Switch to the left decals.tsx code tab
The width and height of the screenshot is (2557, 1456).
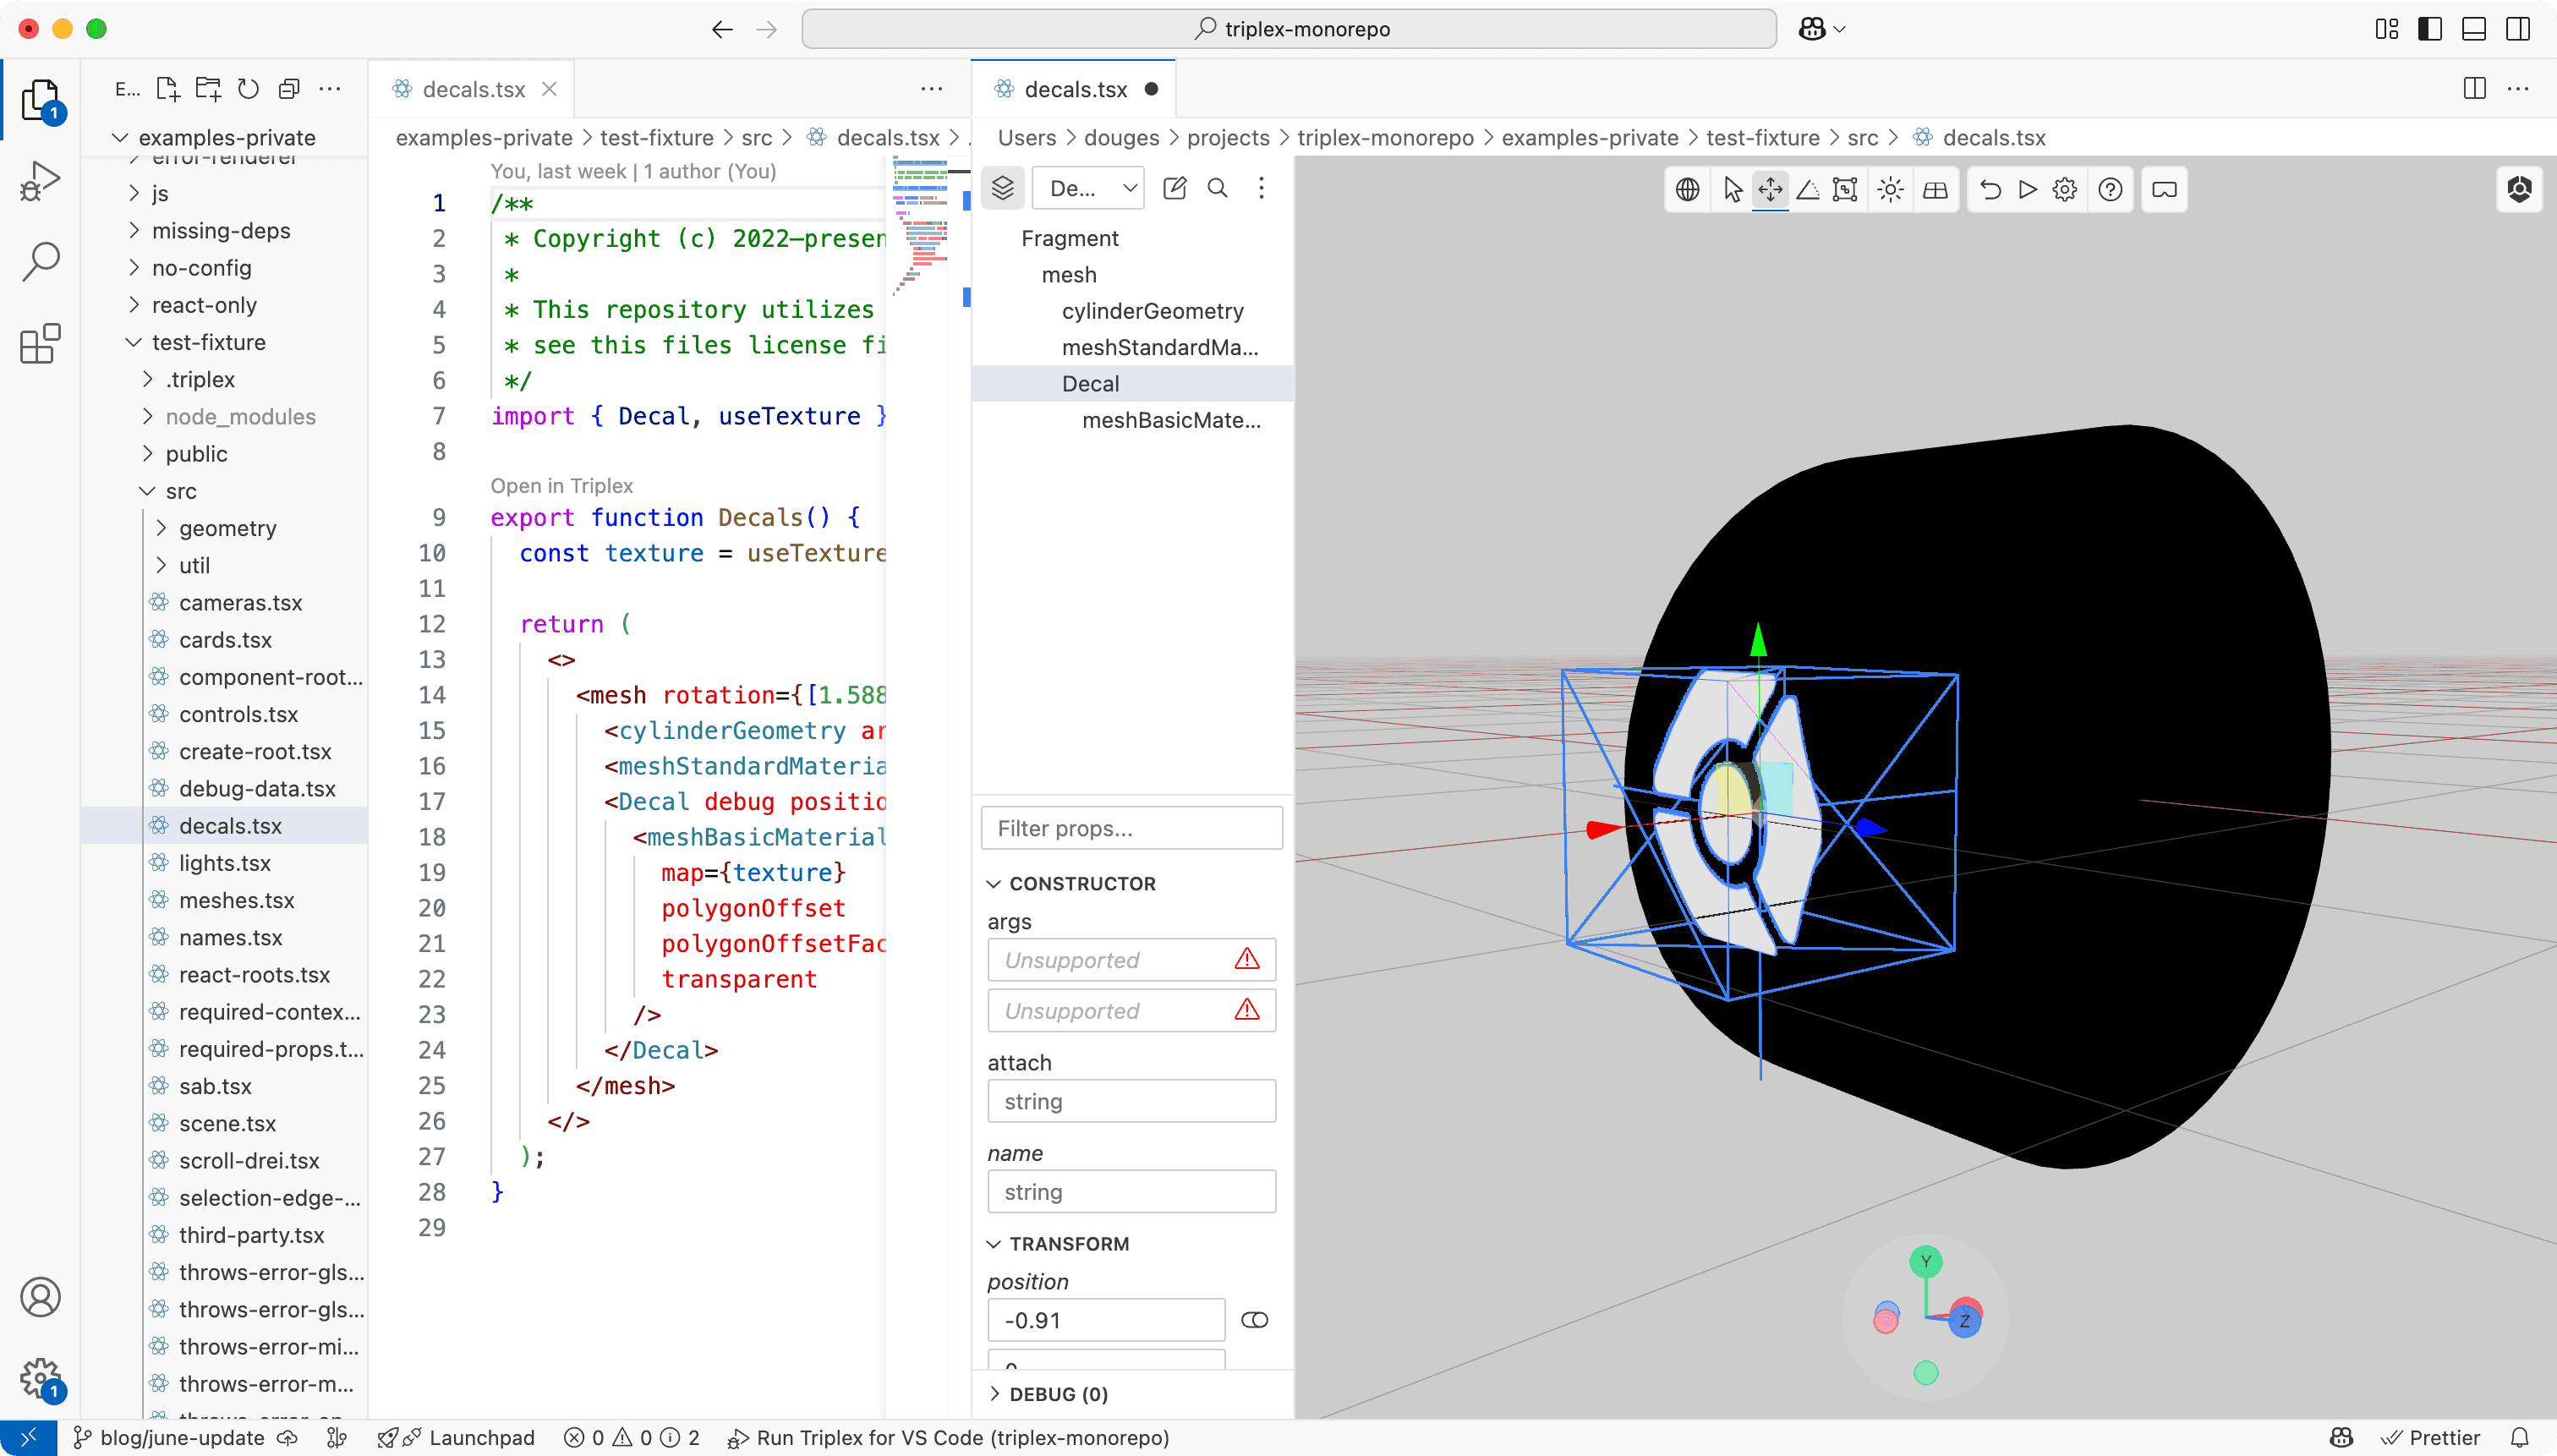[473, 89]
